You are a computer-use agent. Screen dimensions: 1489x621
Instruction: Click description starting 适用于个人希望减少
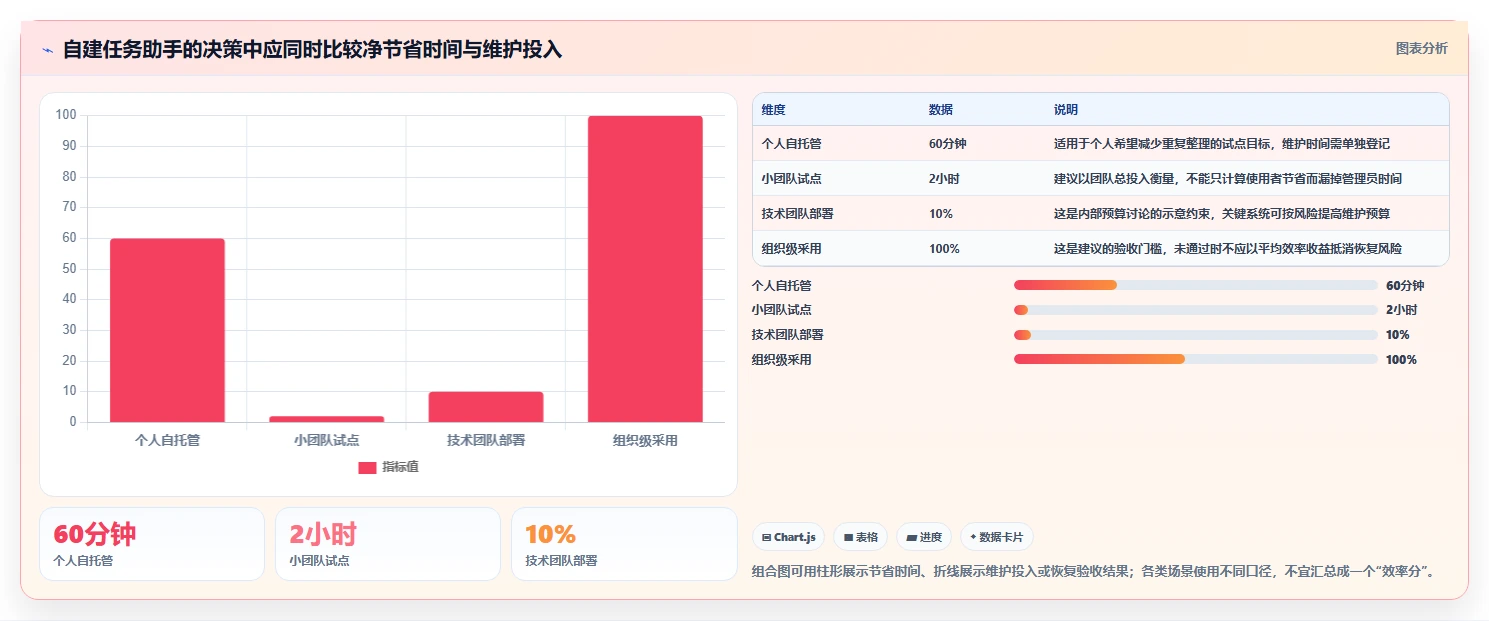pyautogui.click(x=1222, y=144)
